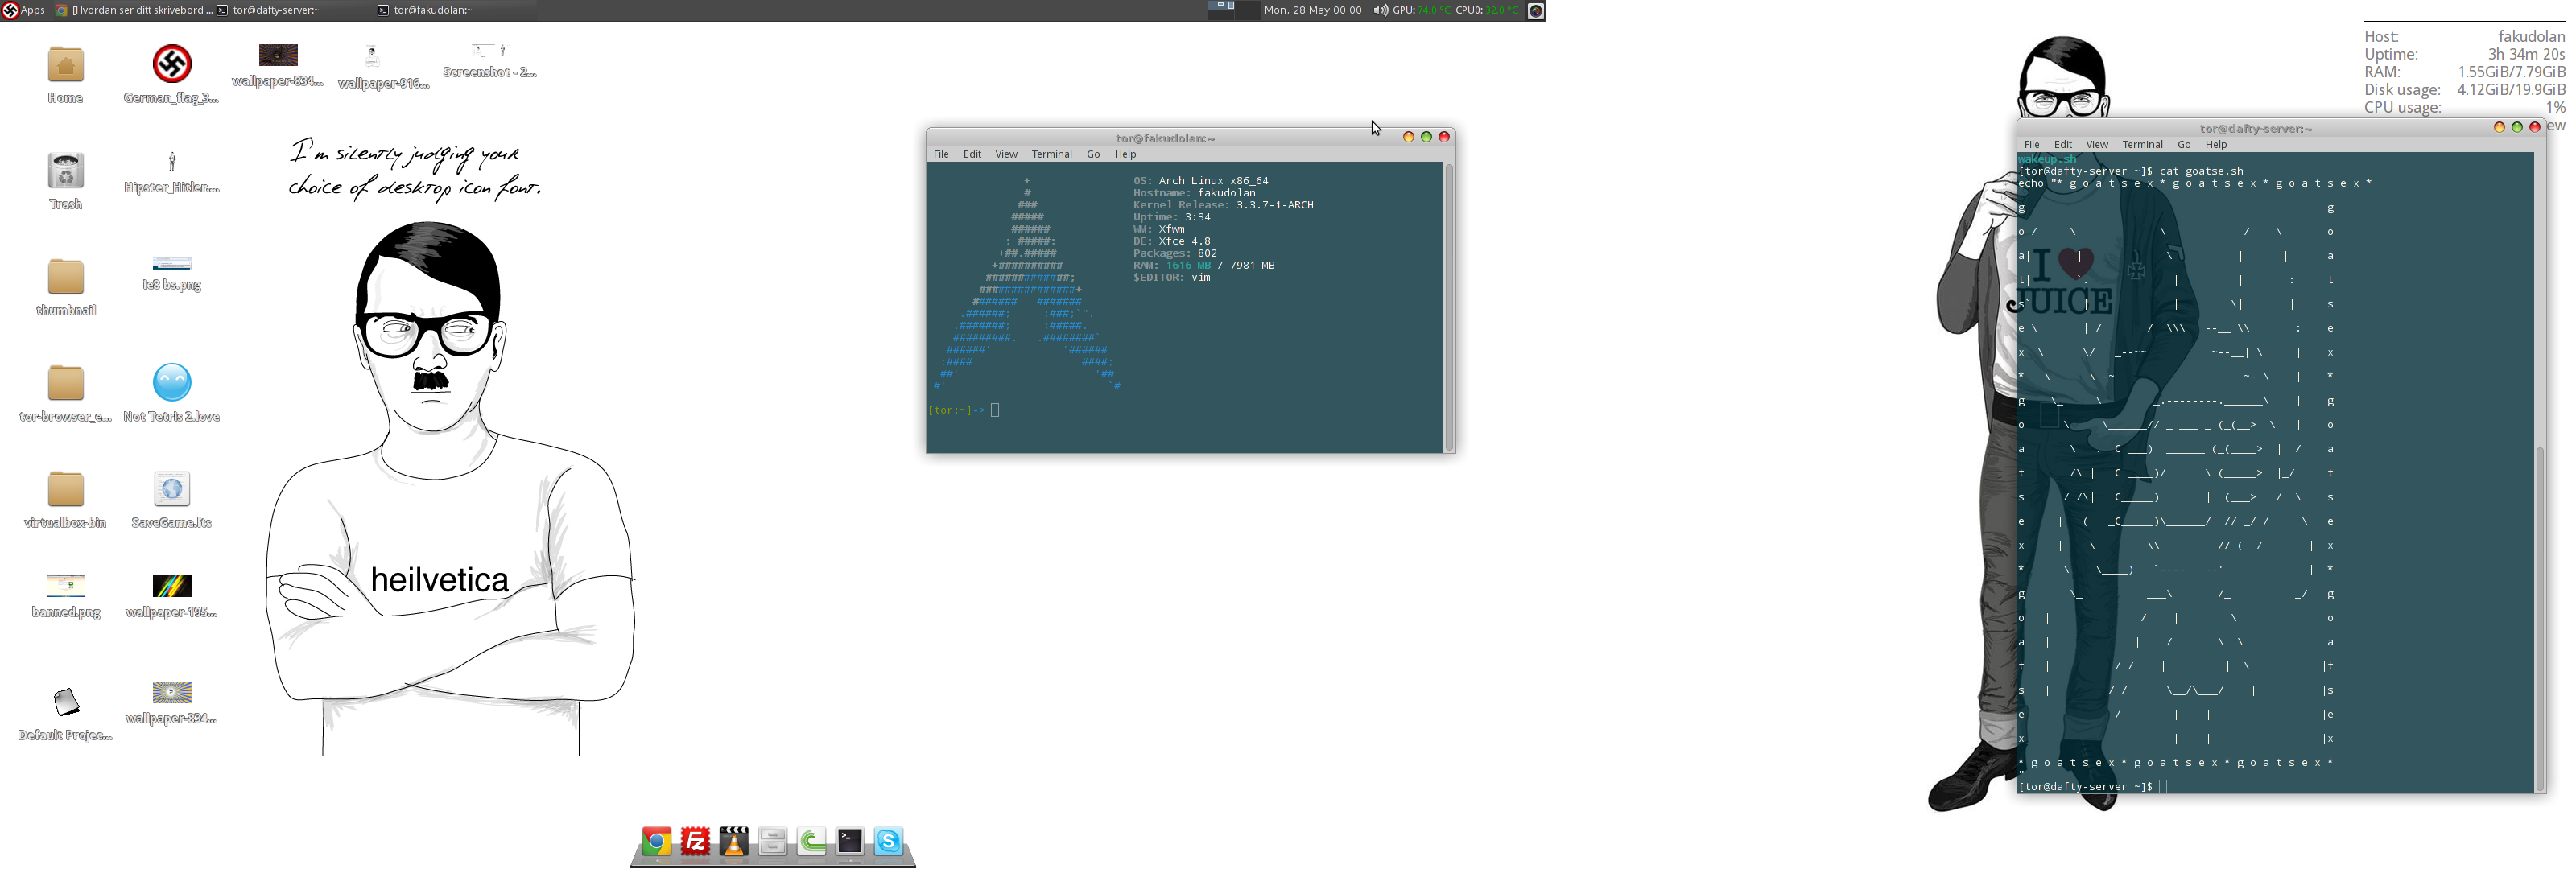The height and width of the screenshot is (869, 2576).
Task: Open FileZilla from the dock
Action: point(695,842)
